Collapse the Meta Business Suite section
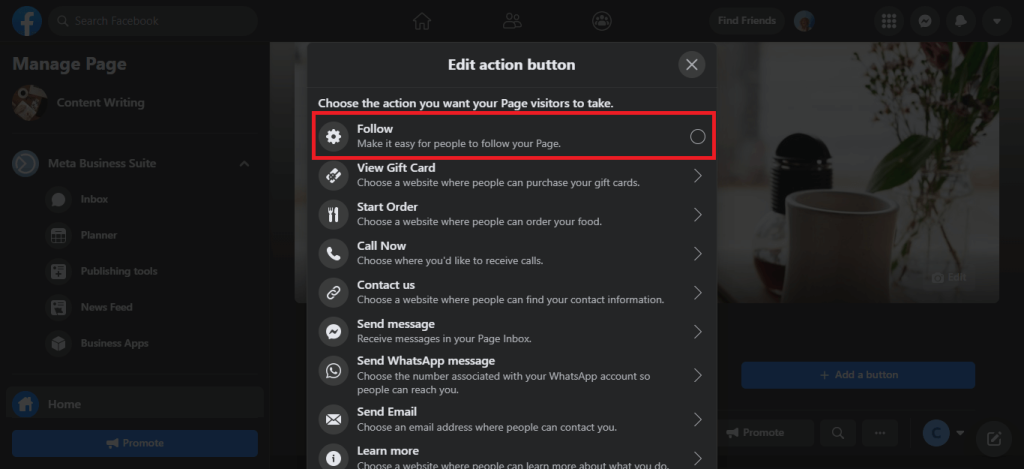Viewport: 1024px width, 469px height. point(244,163)
